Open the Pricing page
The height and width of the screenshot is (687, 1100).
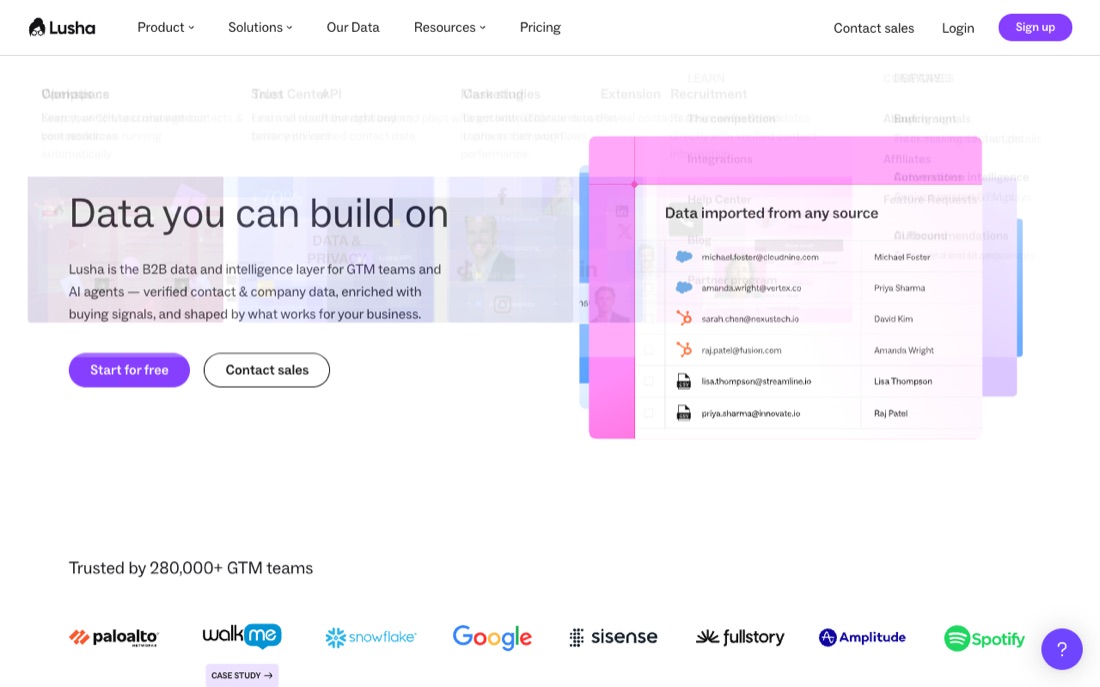point(540,27)
